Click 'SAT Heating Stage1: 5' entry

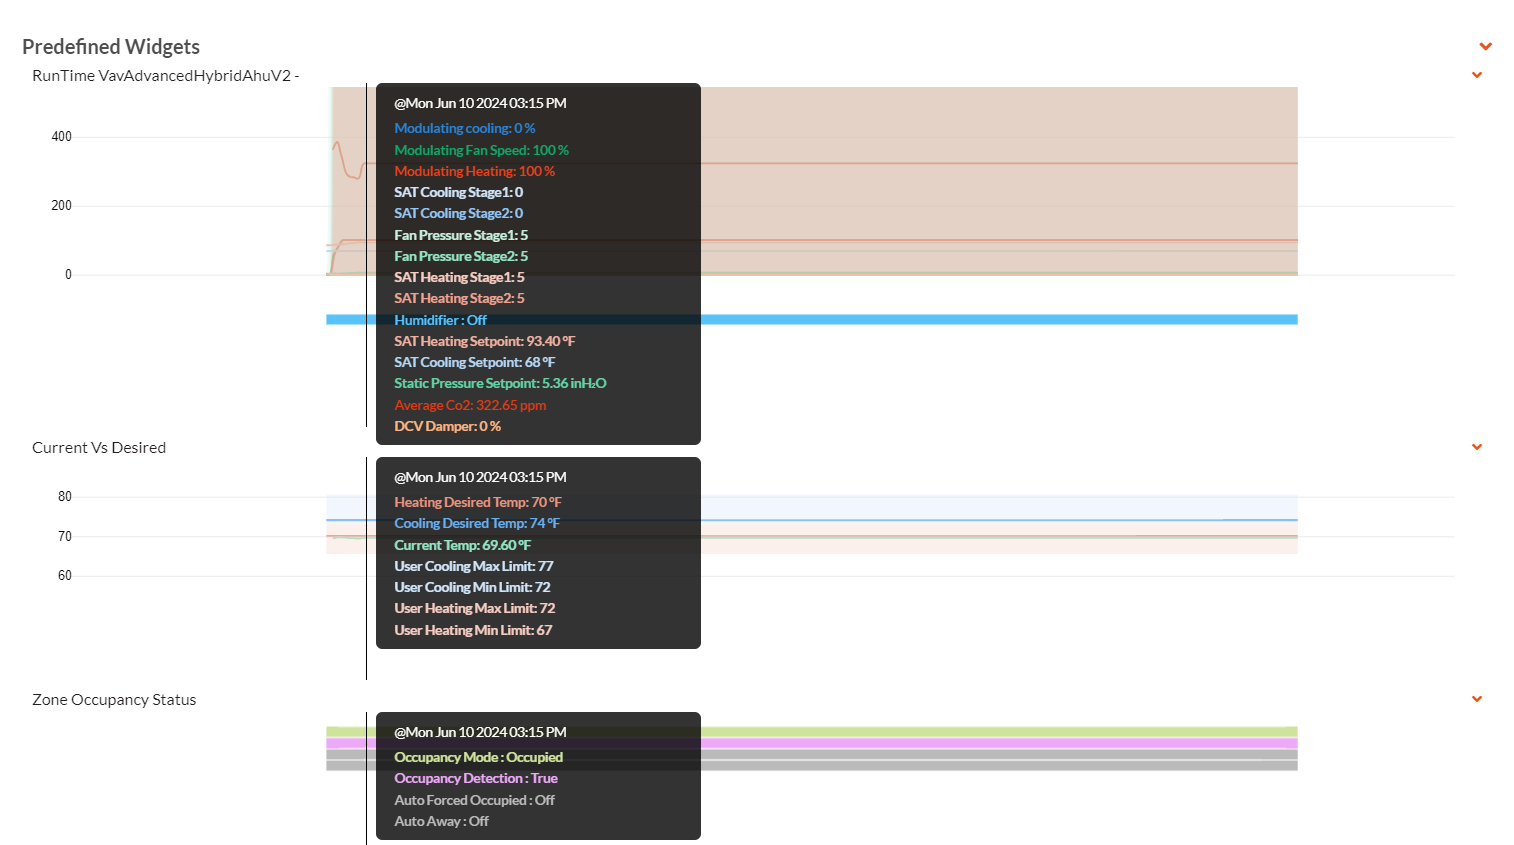point(459,277)
